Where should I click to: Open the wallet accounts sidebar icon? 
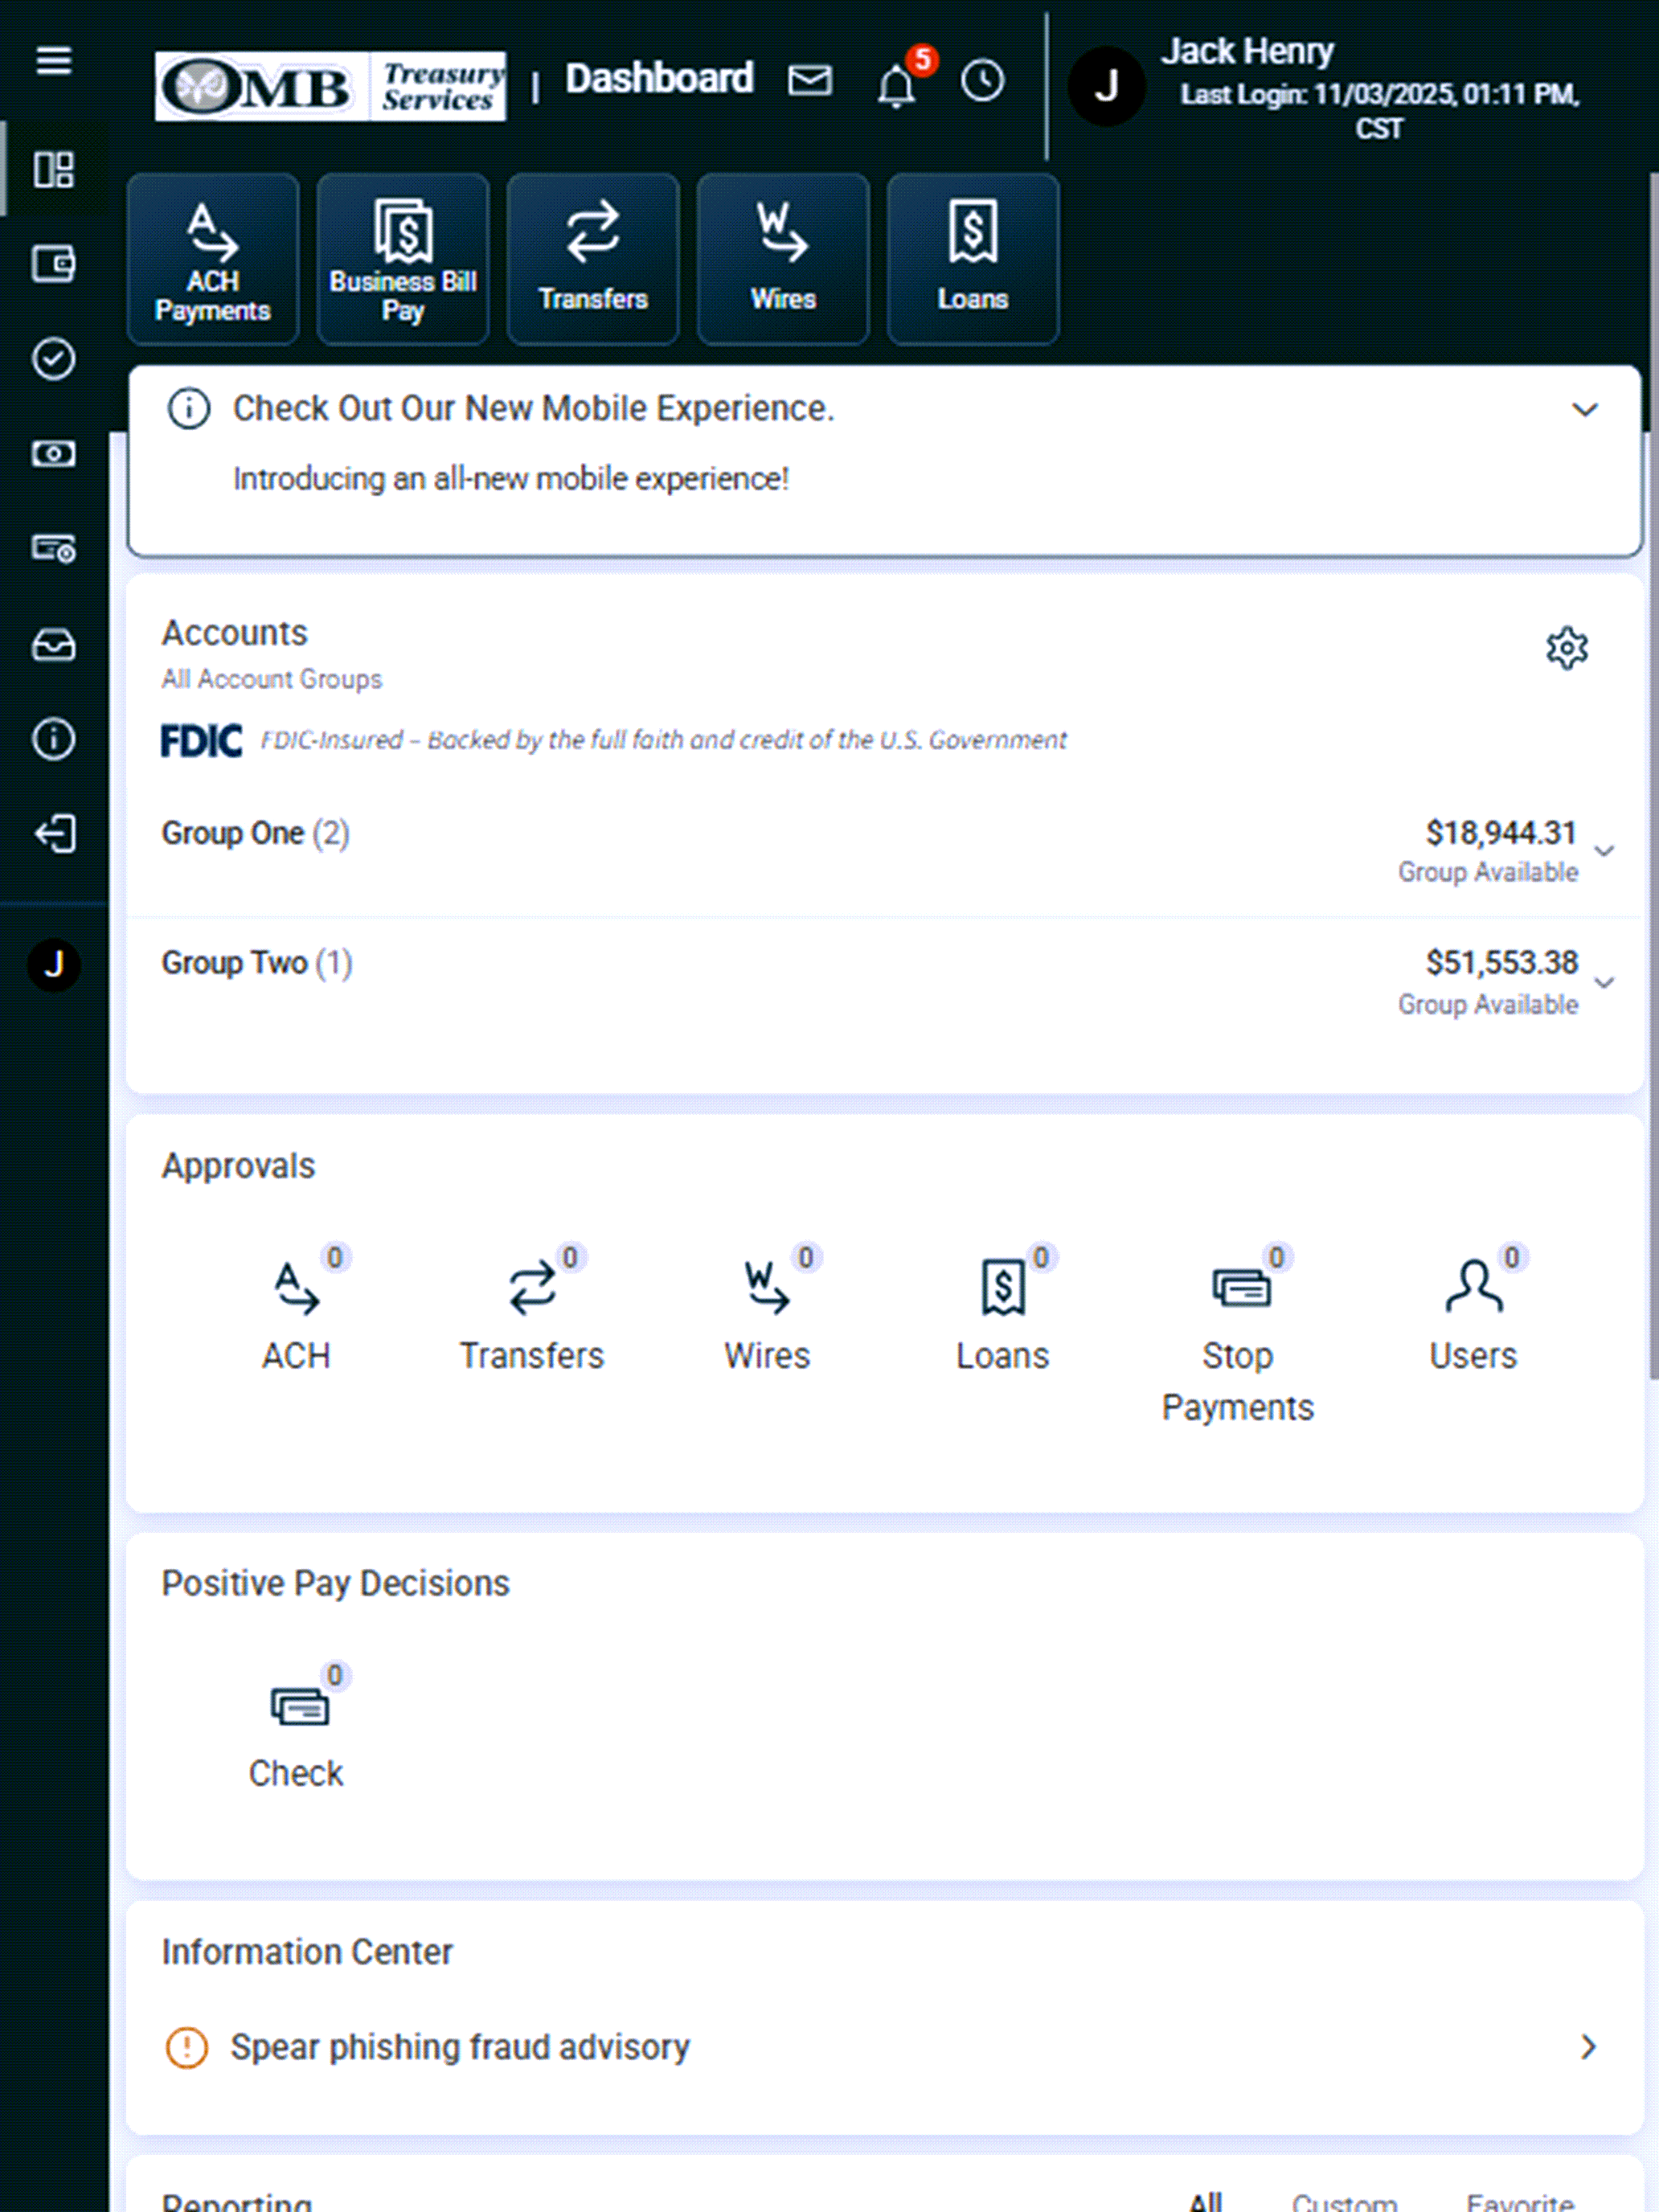point(54,264)
